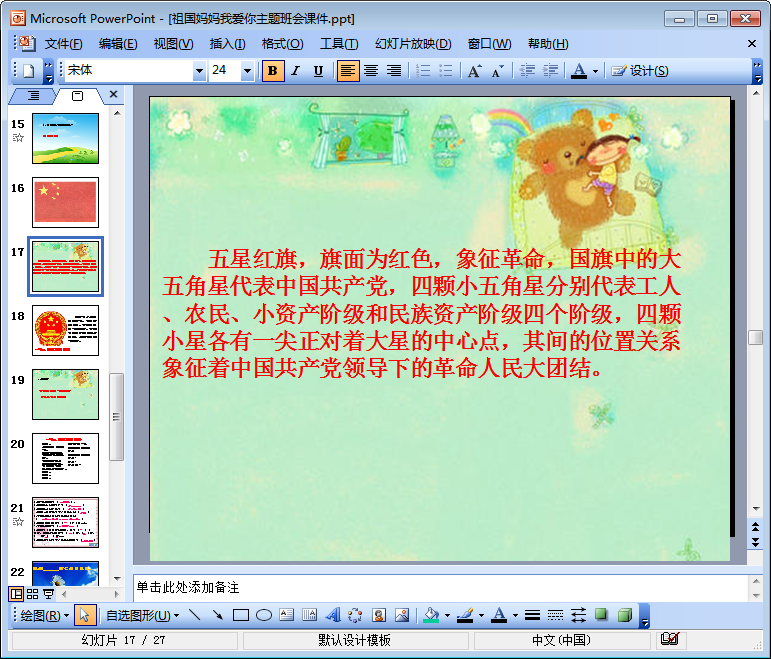The image size is (771, 659).
Task: Select the Arrow drawing tool
Action: coord(217,615)
